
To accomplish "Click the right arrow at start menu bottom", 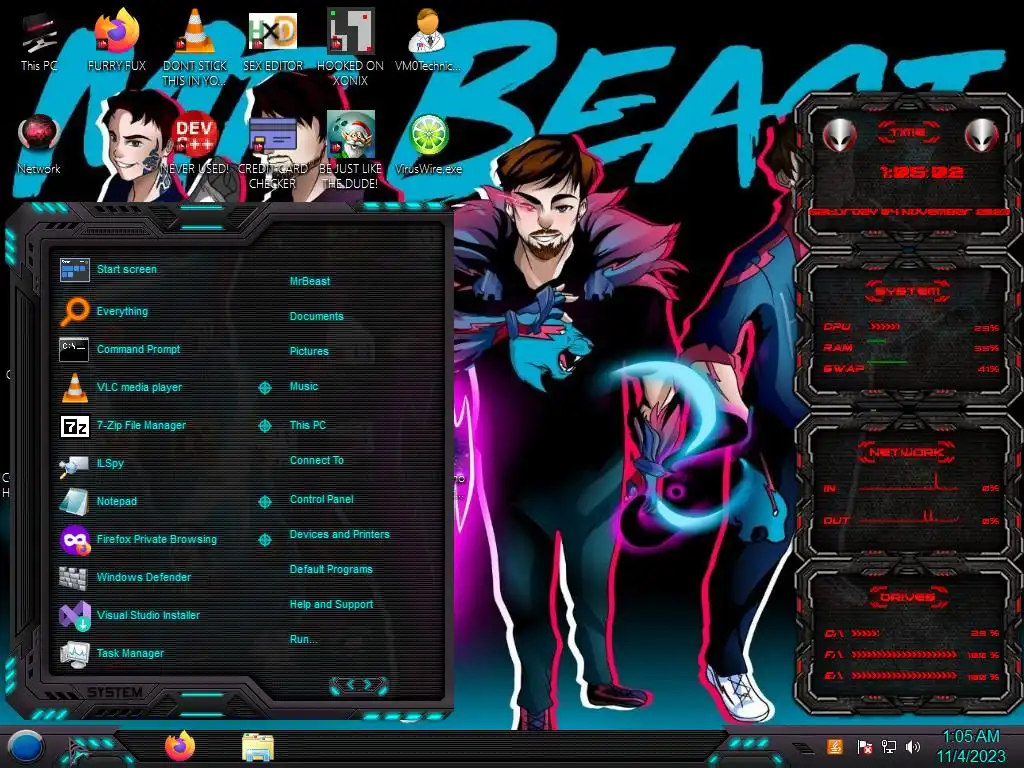I will pos(369,684).
